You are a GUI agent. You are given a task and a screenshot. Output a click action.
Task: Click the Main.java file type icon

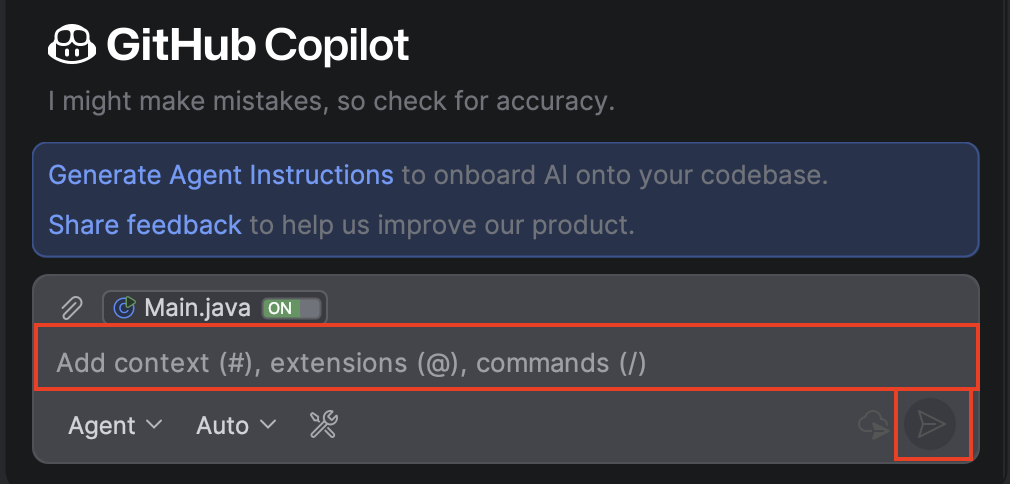pyautogui.click(x=125, y=308)
